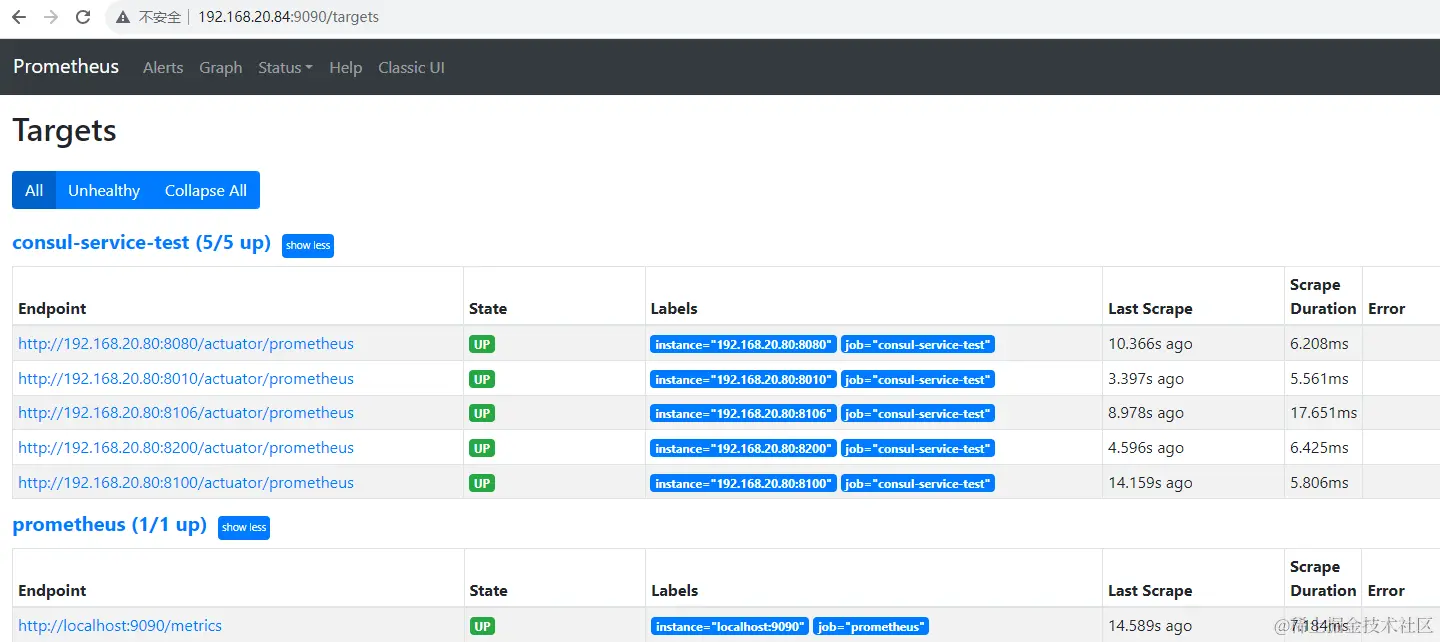Image resolution: width=1440 pixels, height=642 pixels.
Task: Click the Targets page heading
Action: point(64,131)
